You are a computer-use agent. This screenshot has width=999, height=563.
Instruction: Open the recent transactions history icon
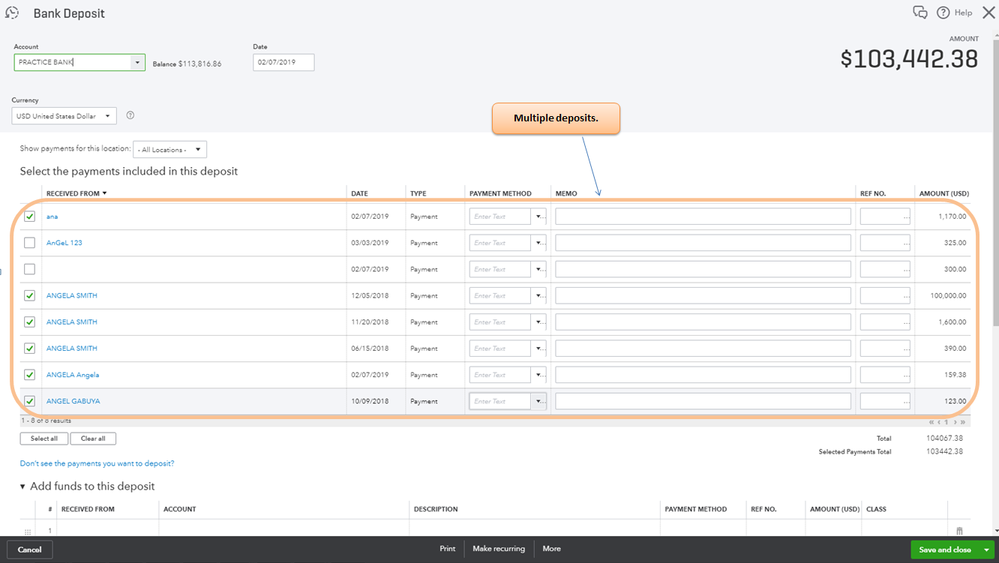pyautogui.click(x=12, y=13)
